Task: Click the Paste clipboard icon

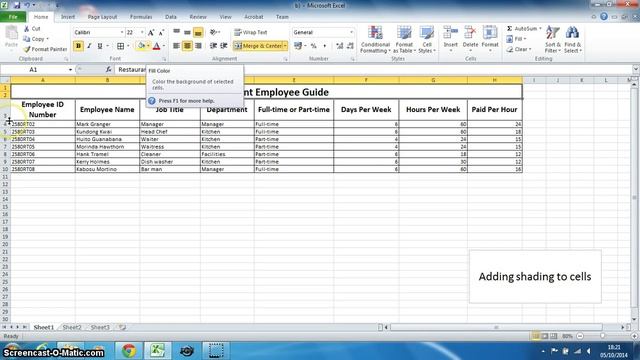Action: pyautogui.click(x=11, y=34)
